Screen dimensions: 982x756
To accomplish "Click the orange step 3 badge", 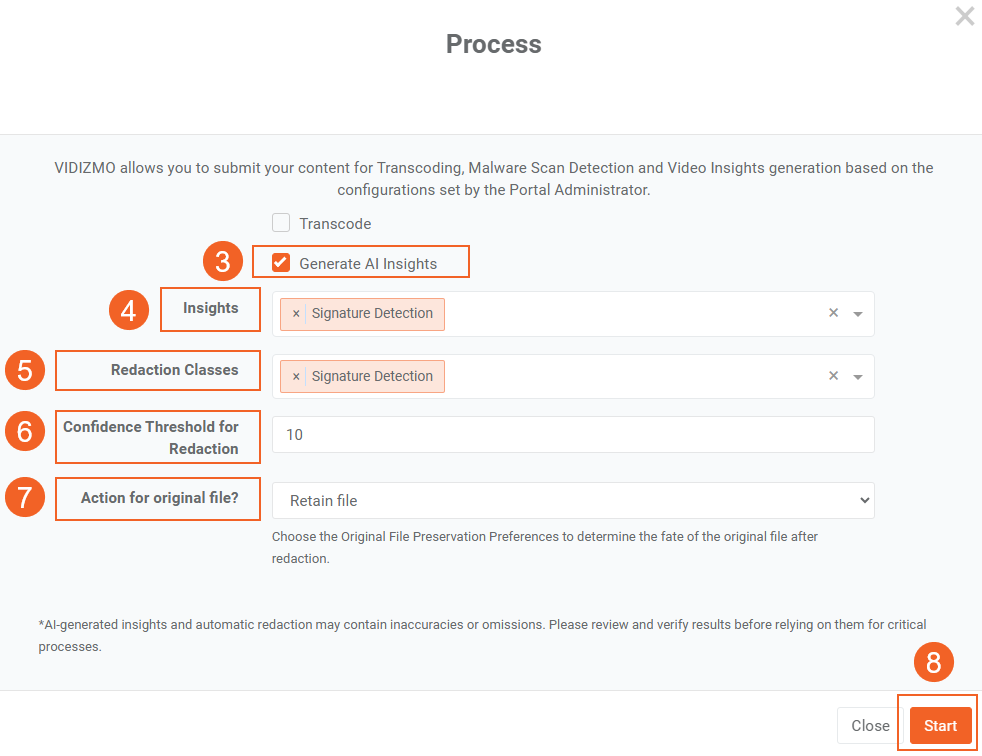I will (223, 262).
